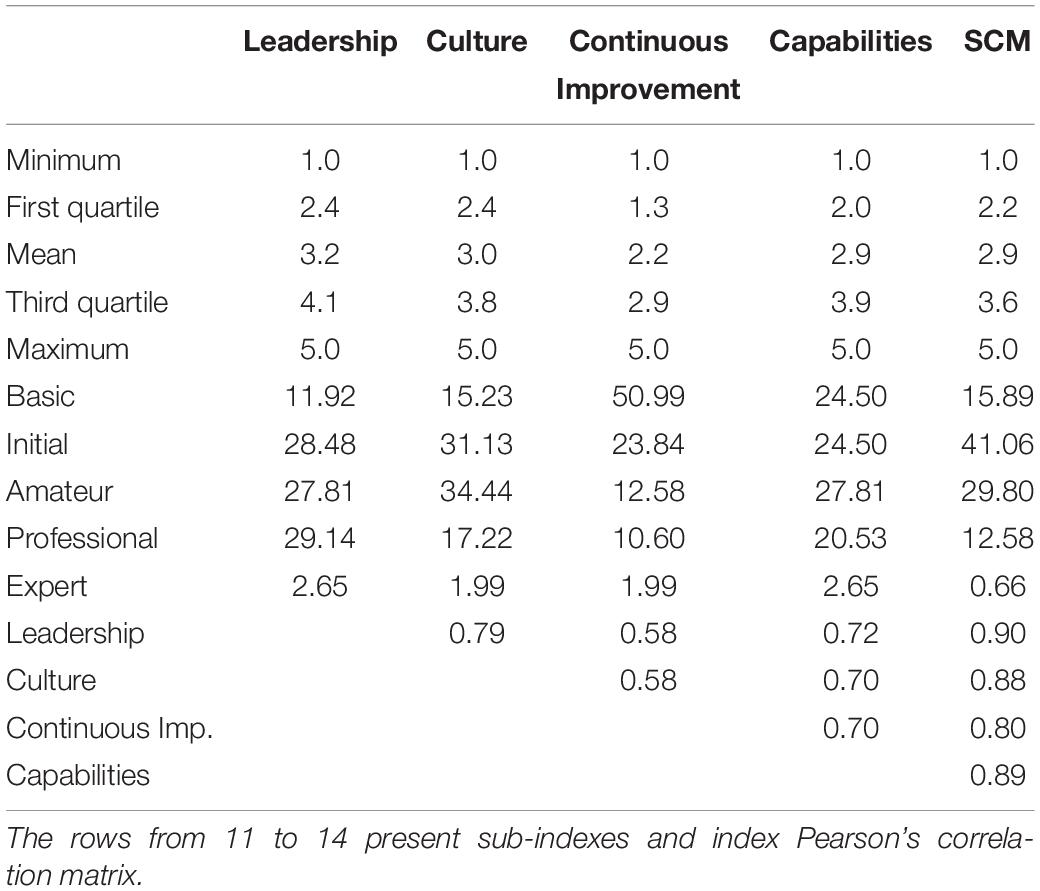Click the Culture Amateur value 34.44
Screen dimensions: 1040x891
pyautogui.click(x=476, y=491)
